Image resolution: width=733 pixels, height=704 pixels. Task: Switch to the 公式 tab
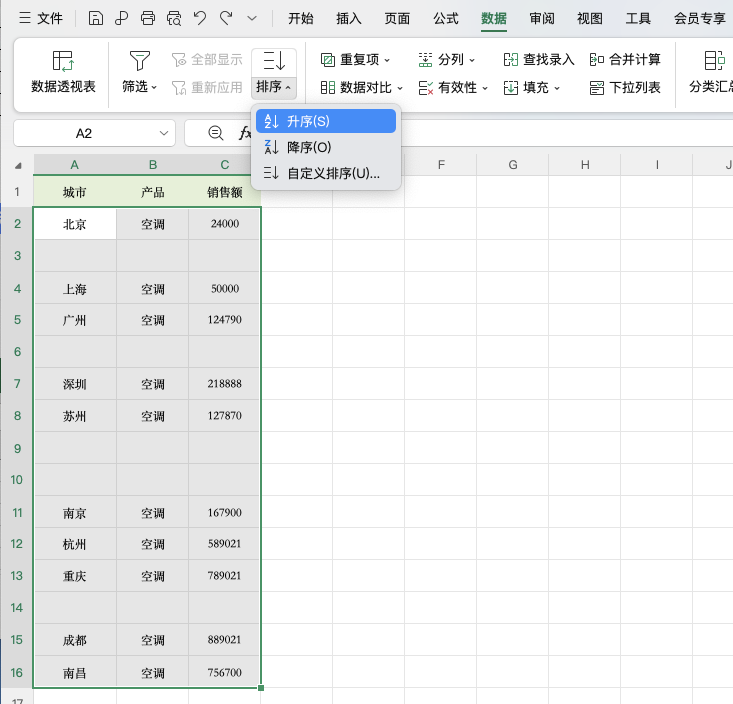tap(446, 19)
